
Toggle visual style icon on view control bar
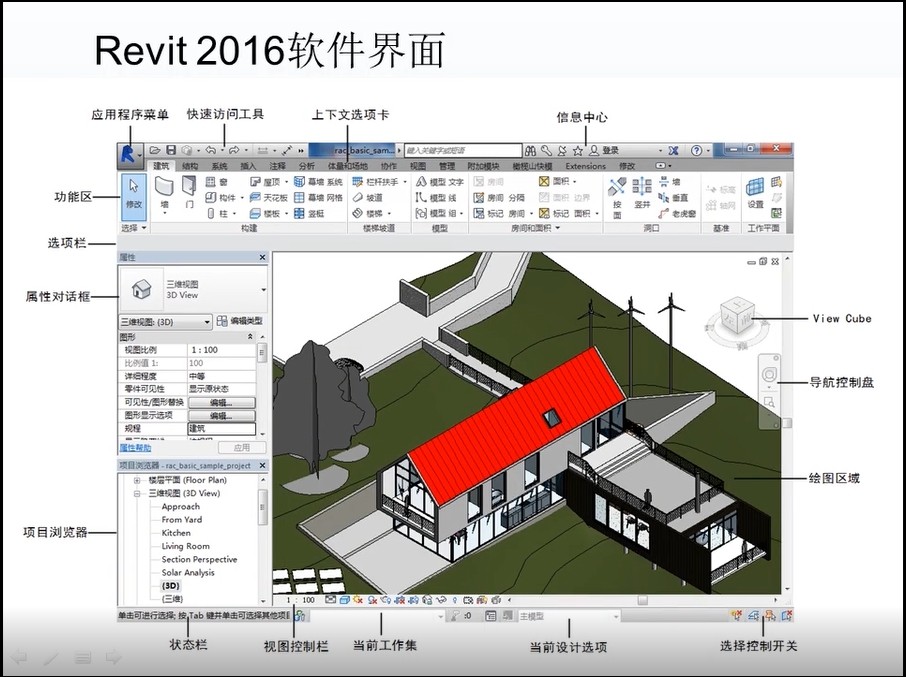pos(344,600)
